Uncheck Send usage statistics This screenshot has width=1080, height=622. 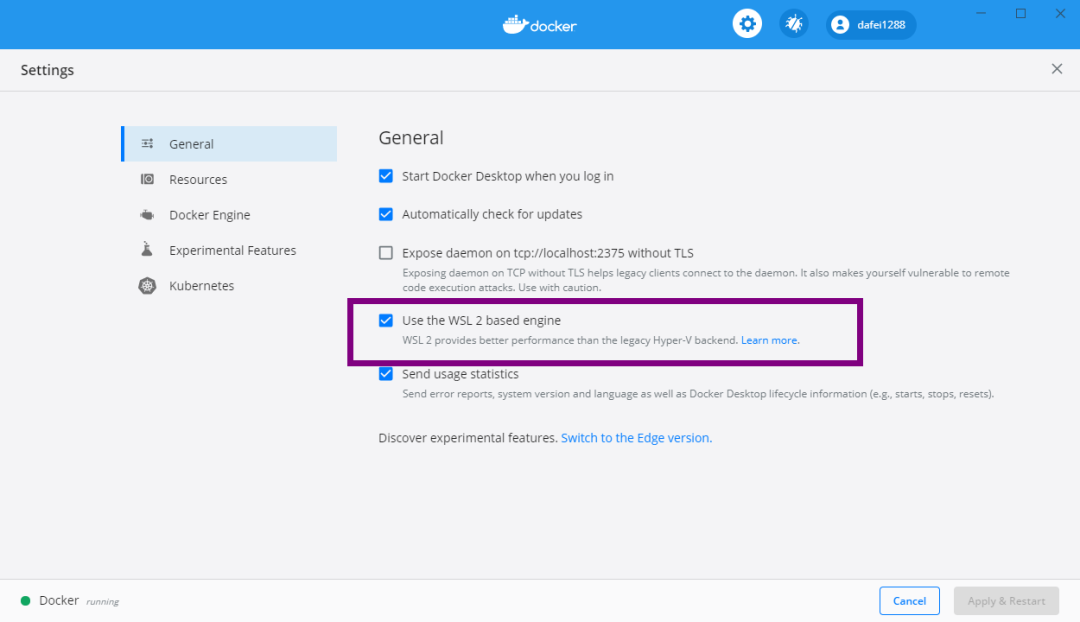tap(386, 374)
